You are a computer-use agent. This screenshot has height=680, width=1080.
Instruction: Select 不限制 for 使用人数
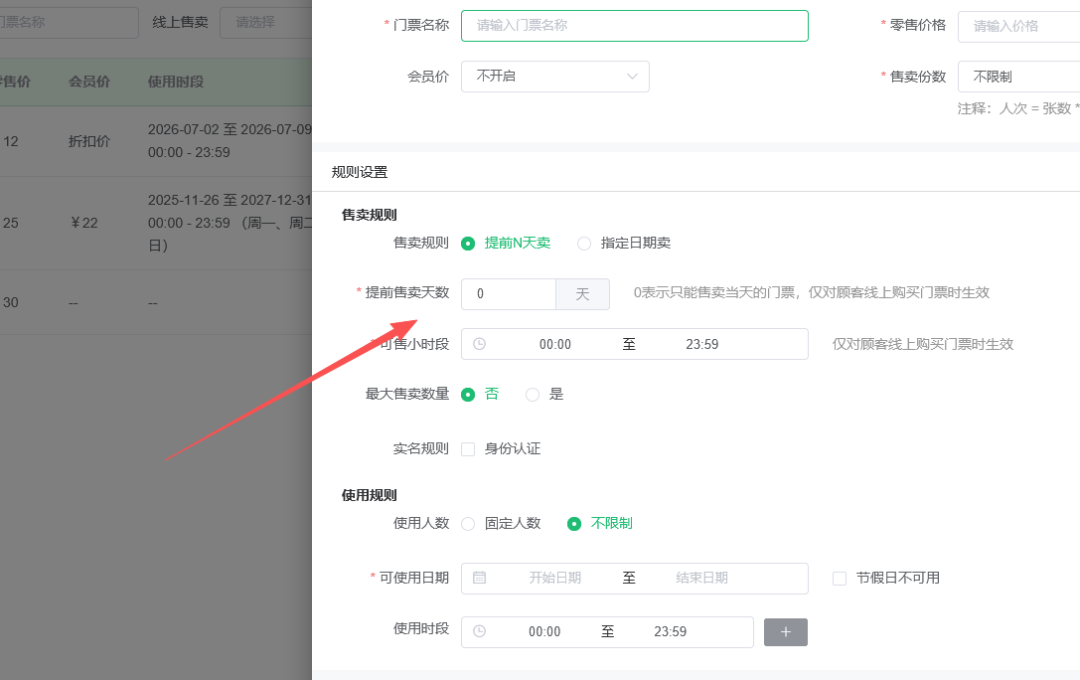point(574,524)
